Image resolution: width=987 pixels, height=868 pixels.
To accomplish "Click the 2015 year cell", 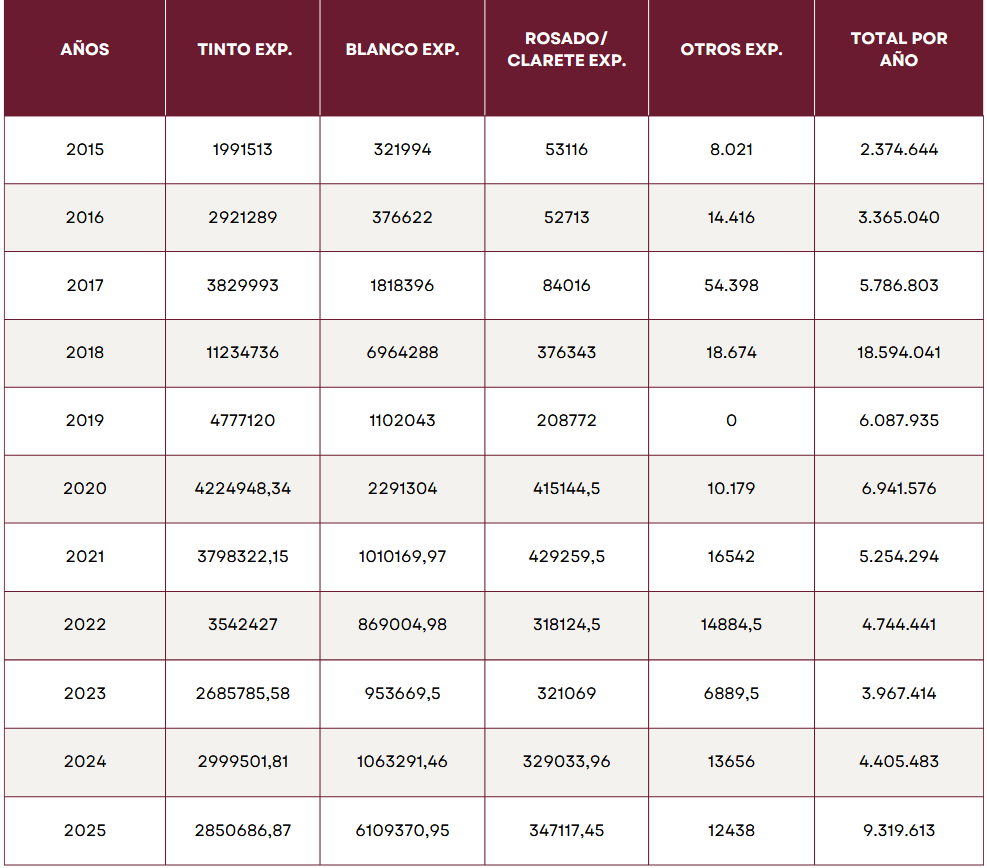I will click(85, 150).
